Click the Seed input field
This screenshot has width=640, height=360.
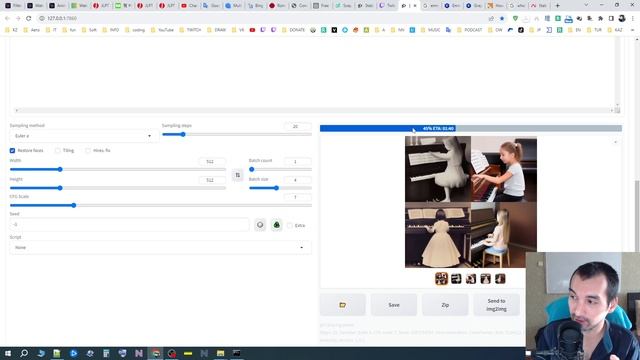point(129,224)
